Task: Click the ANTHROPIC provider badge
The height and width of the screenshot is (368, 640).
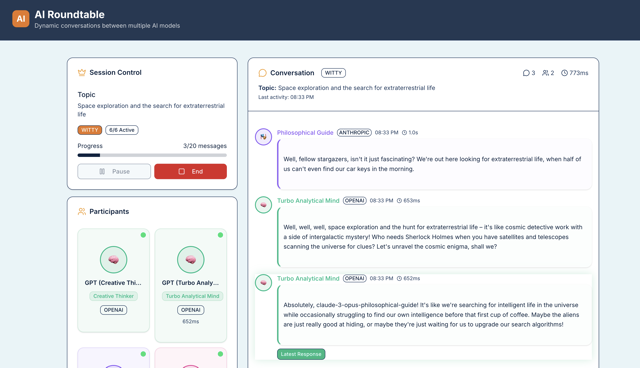Action: (354, 133)
